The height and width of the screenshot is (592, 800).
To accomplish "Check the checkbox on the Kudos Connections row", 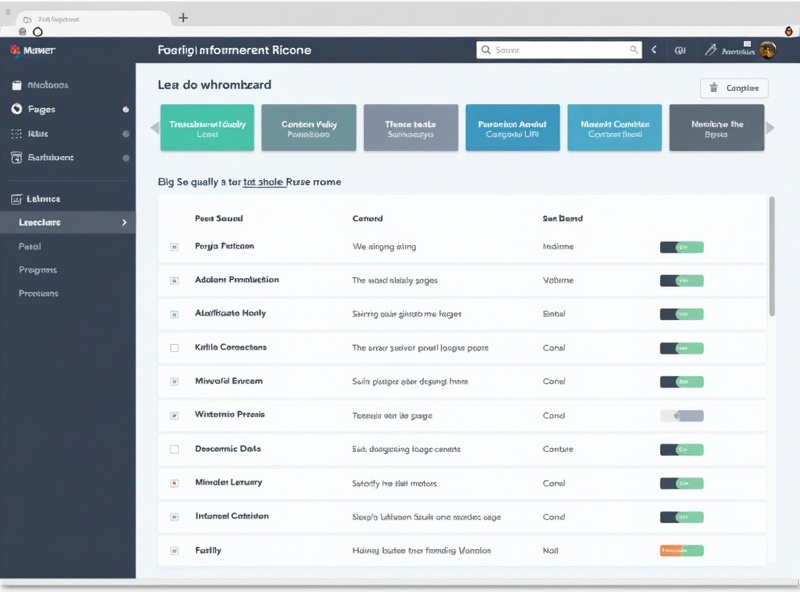I will [x=173, y=348].
